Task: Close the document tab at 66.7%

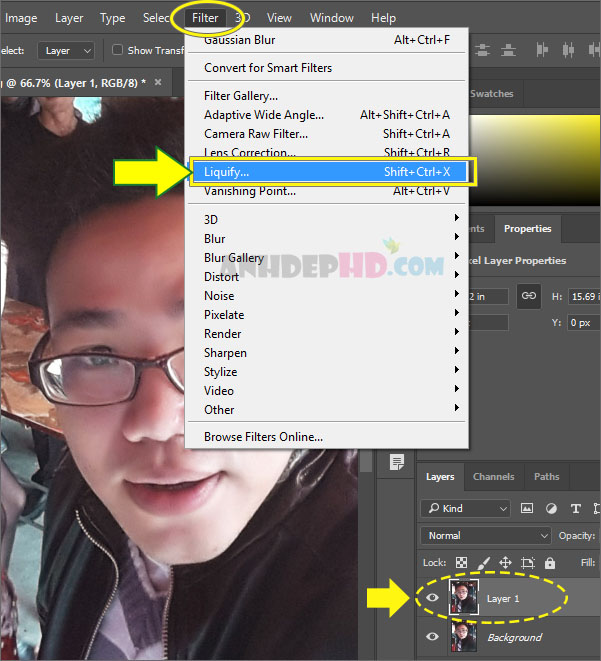Action: [x=158, y=82]
